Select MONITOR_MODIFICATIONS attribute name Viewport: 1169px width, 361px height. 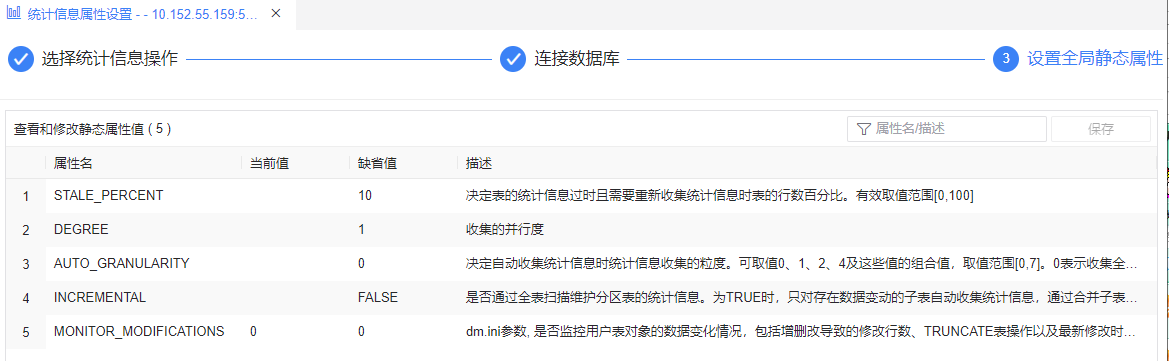coord(139,331)
